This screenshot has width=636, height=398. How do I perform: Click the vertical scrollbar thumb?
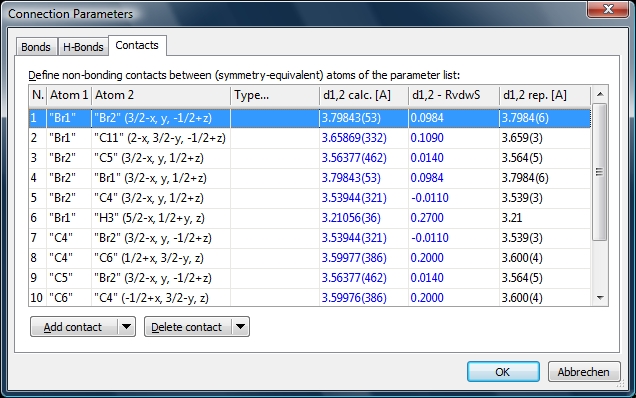tap(599, 172)
